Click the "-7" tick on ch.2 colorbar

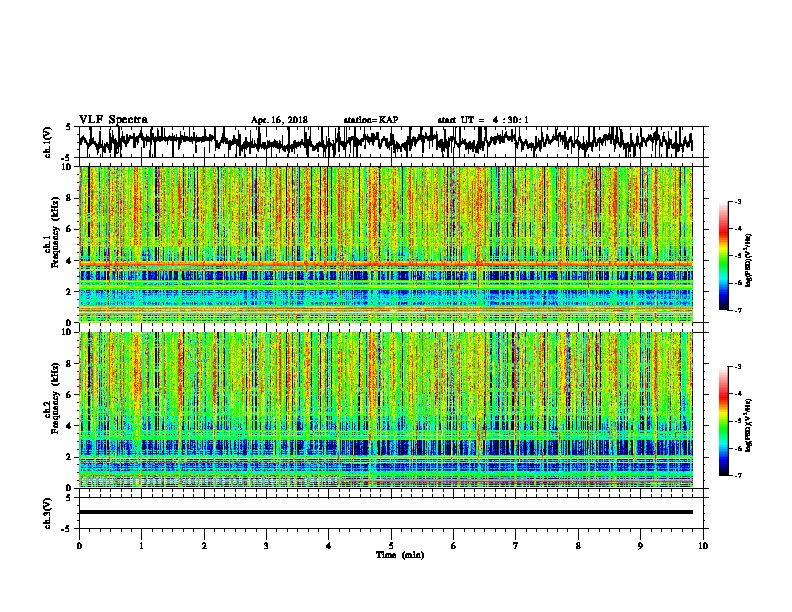(737, 475)
